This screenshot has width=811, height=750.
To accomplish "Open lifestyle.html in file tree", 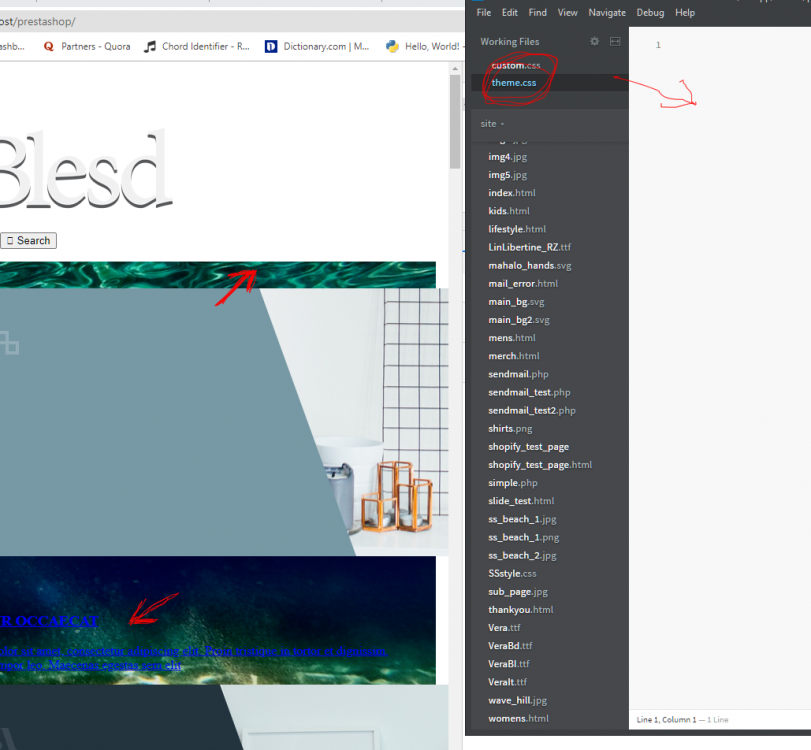I will coord(517,229).
